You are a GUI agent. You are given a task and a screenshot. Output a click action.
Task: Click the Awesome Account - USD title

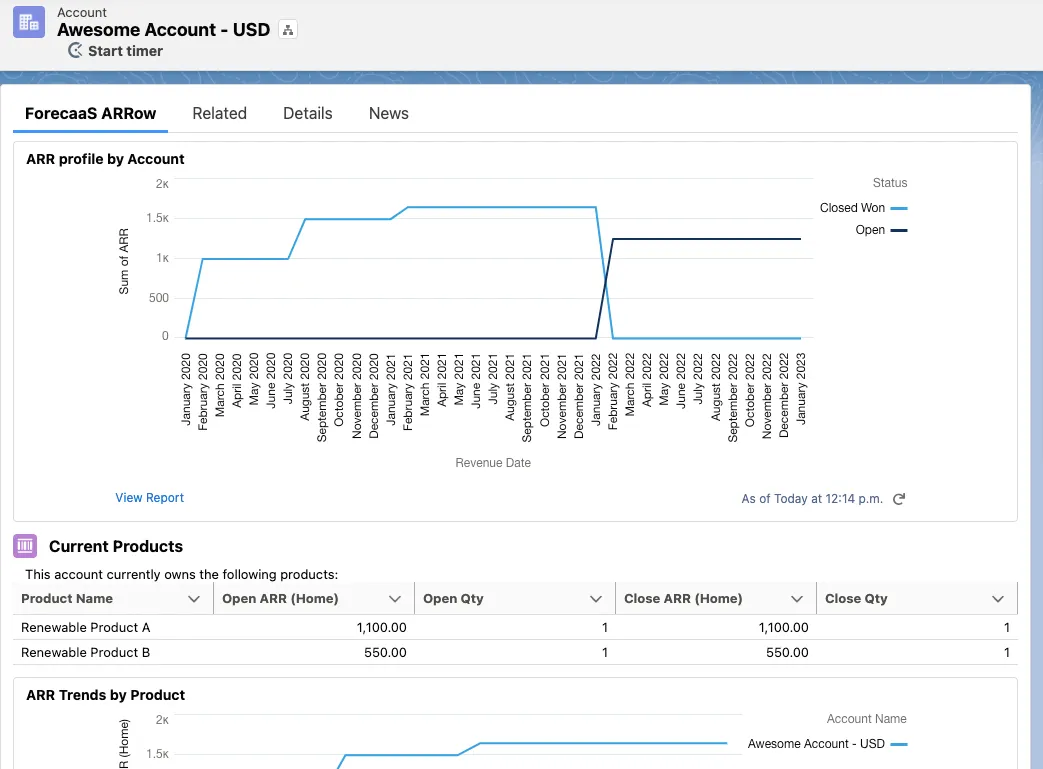(x=164, y=30)
